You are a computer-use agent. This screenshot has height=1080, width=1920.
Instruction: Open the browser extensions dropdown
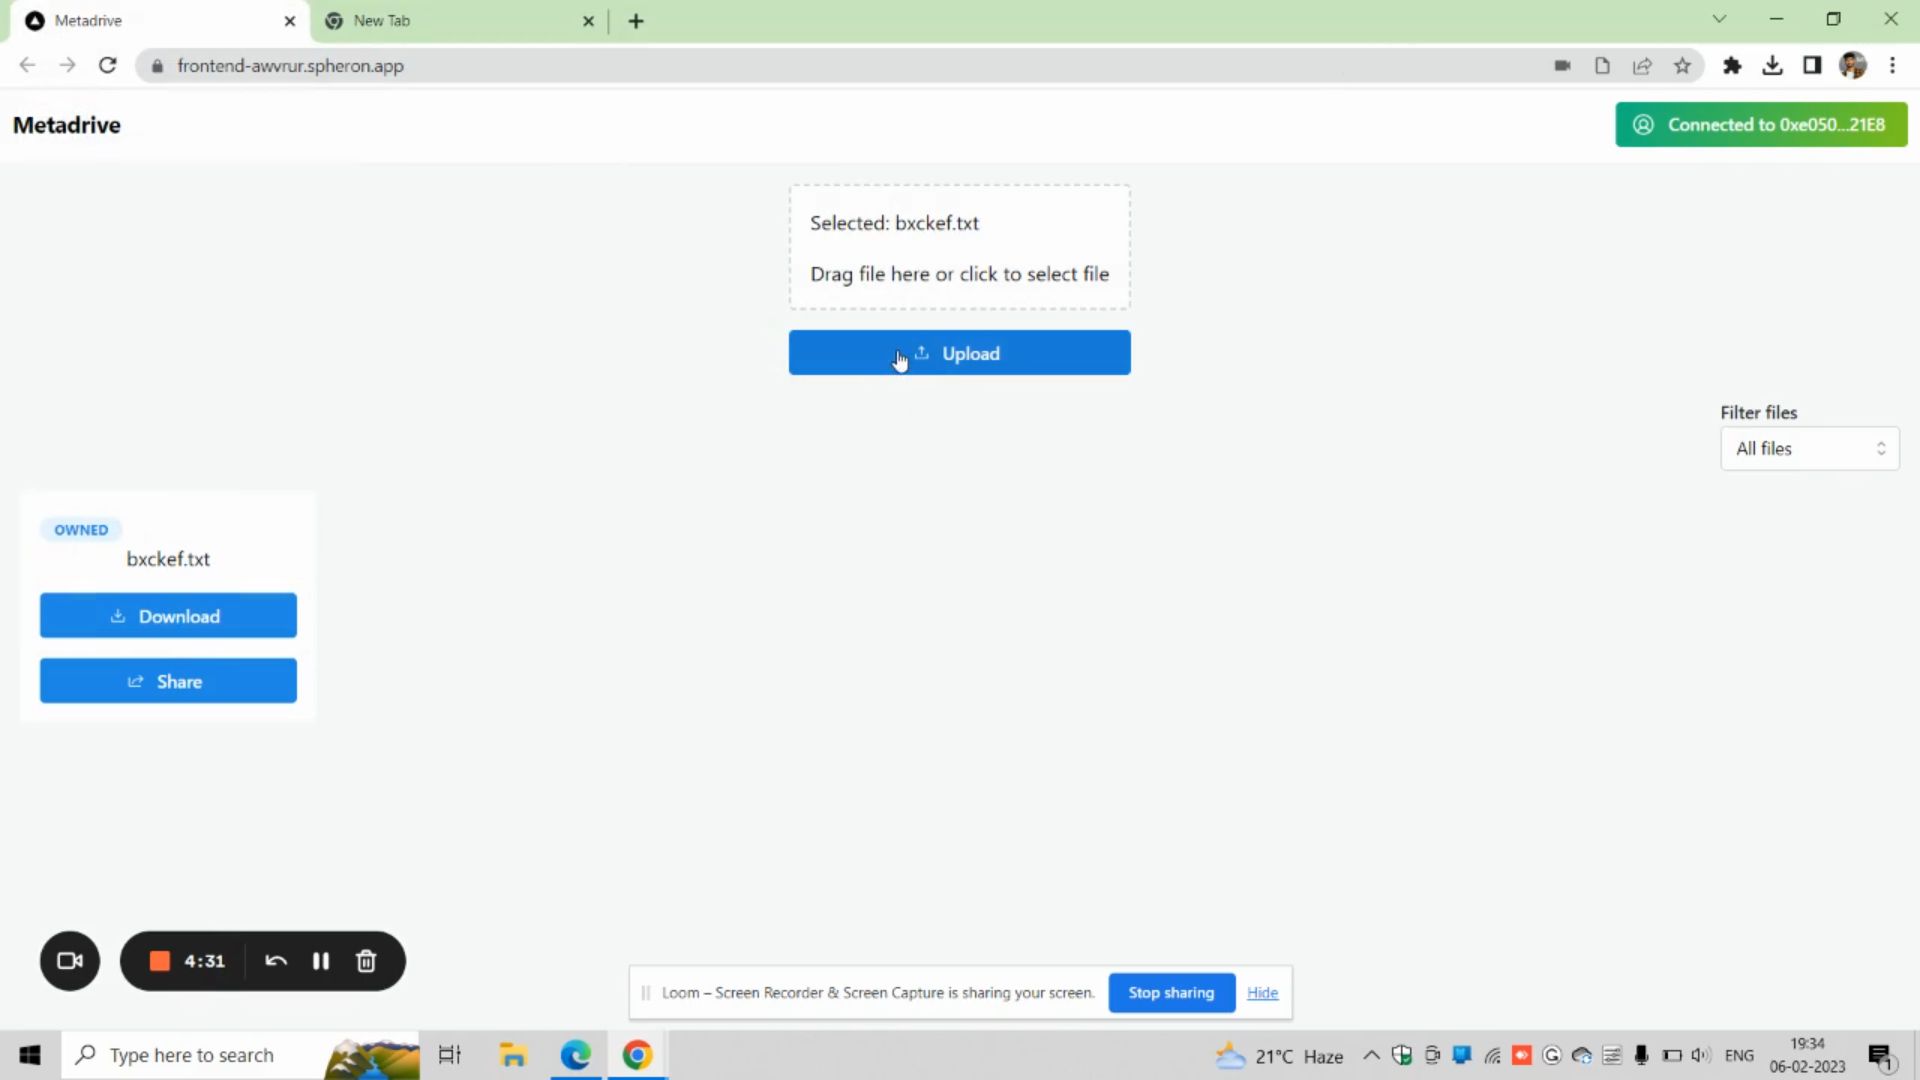tap(1731, 66)
